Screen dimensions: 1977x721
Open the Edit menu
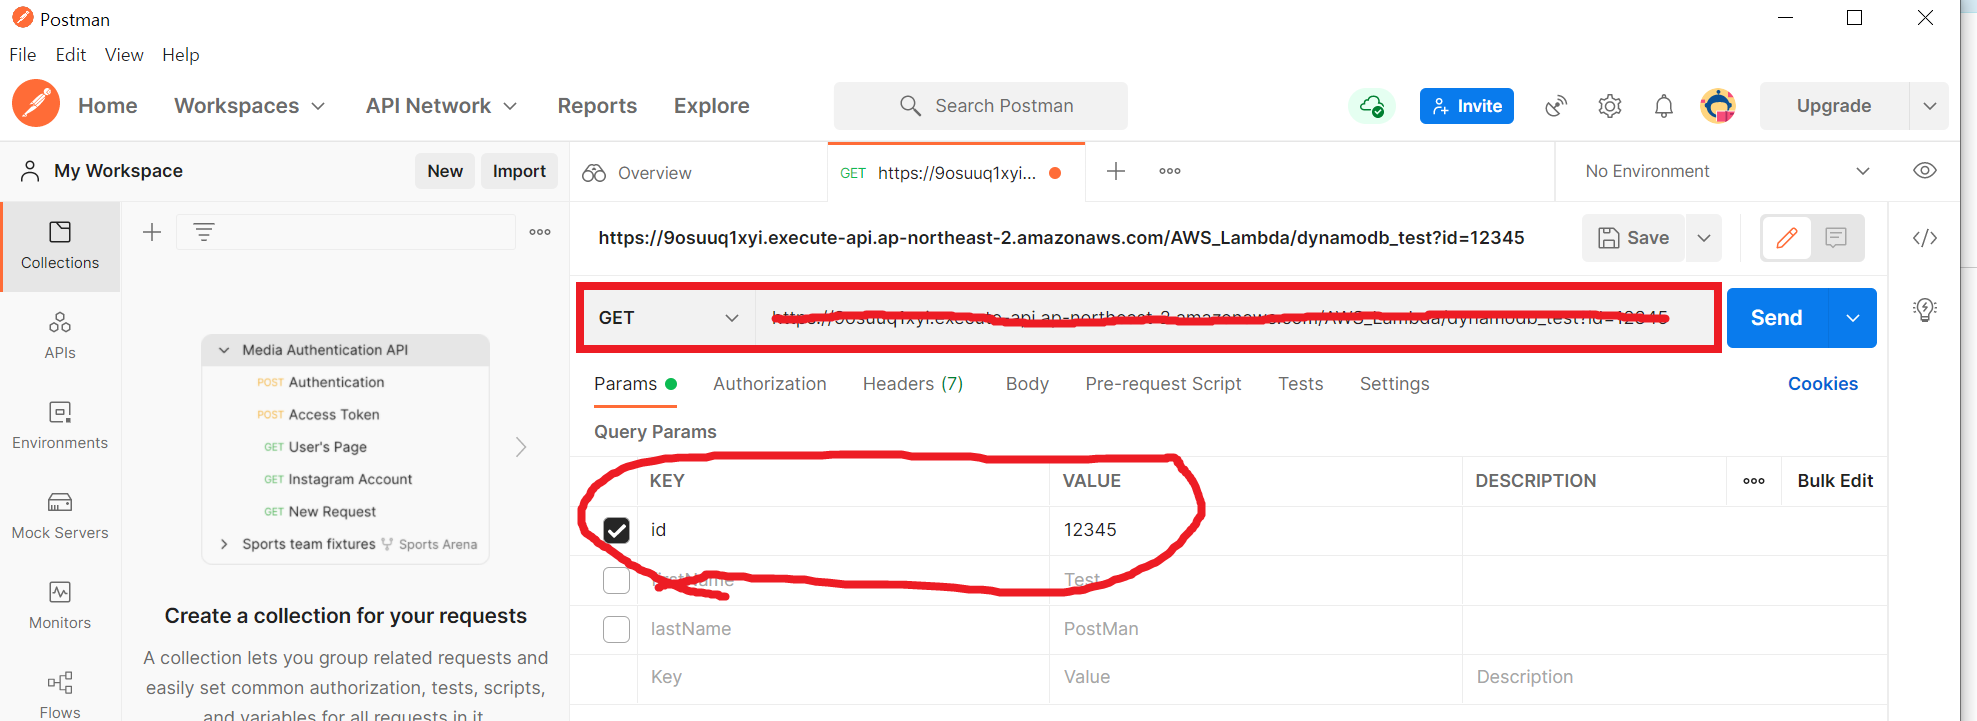pos(71,55)
